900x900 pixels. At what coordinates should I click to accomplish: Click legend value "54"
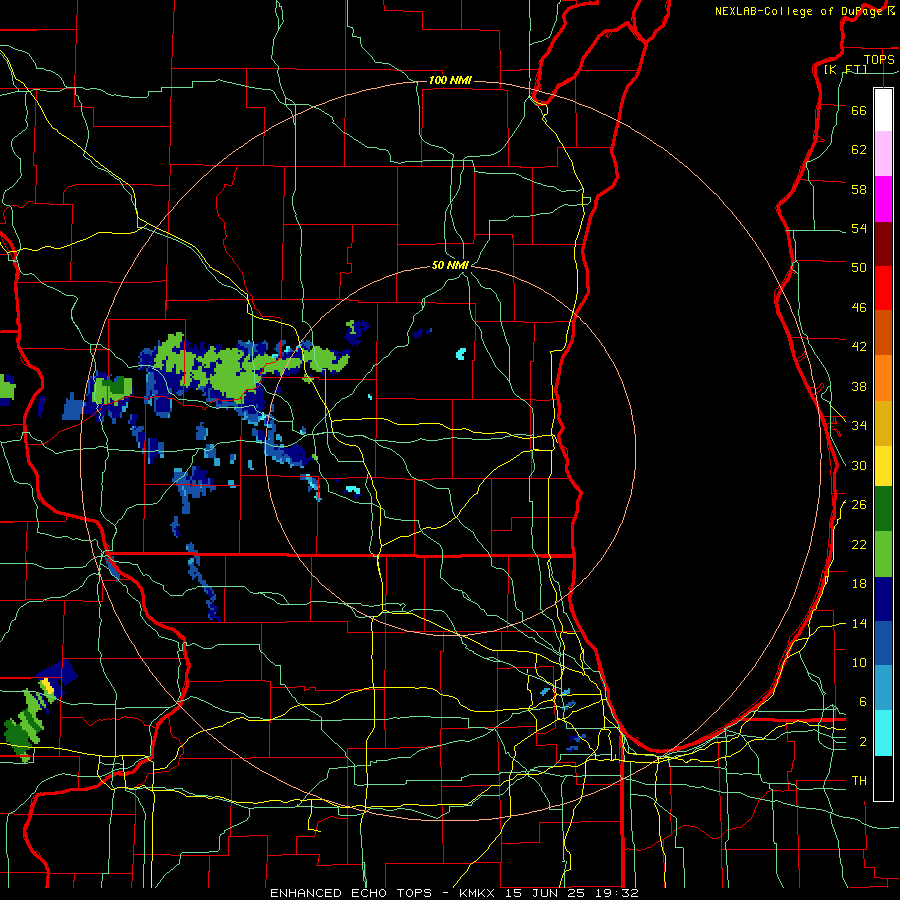pyautogui.click(x=859, y=228)
